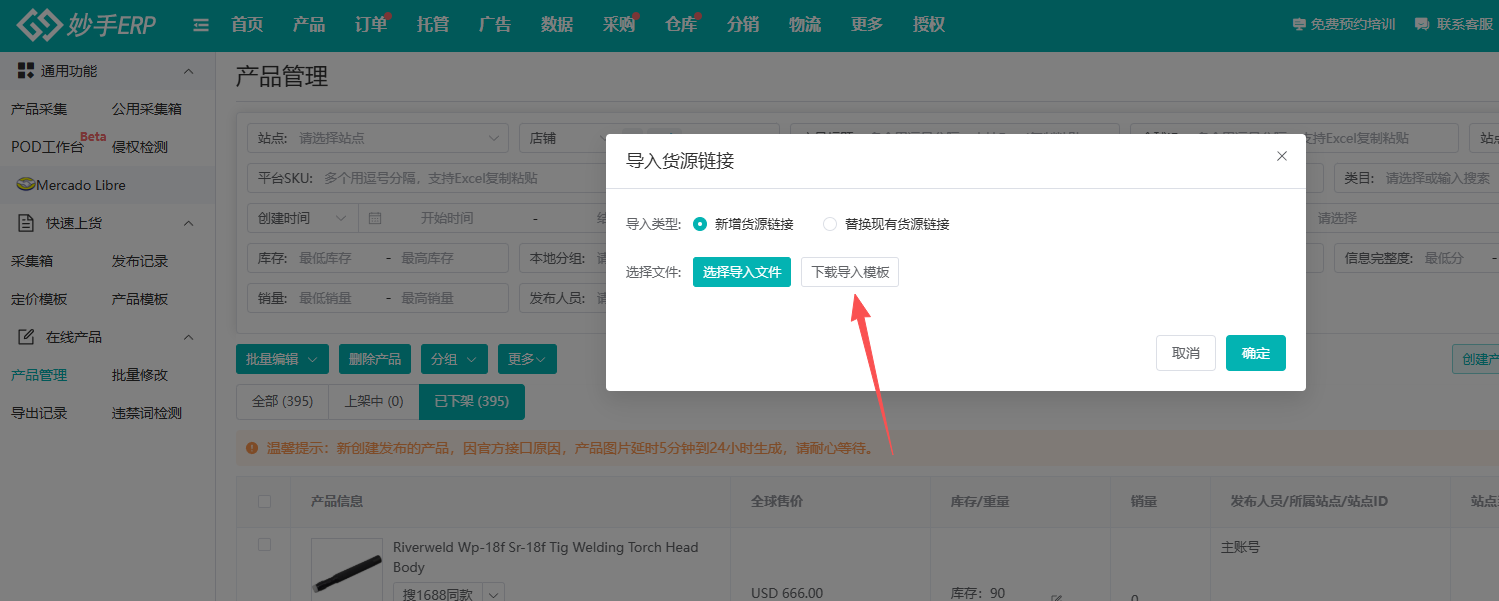Viewport: 1499px width, 601px height.
Task: Click the 联系客服 chat icon
Action: 1421,25
